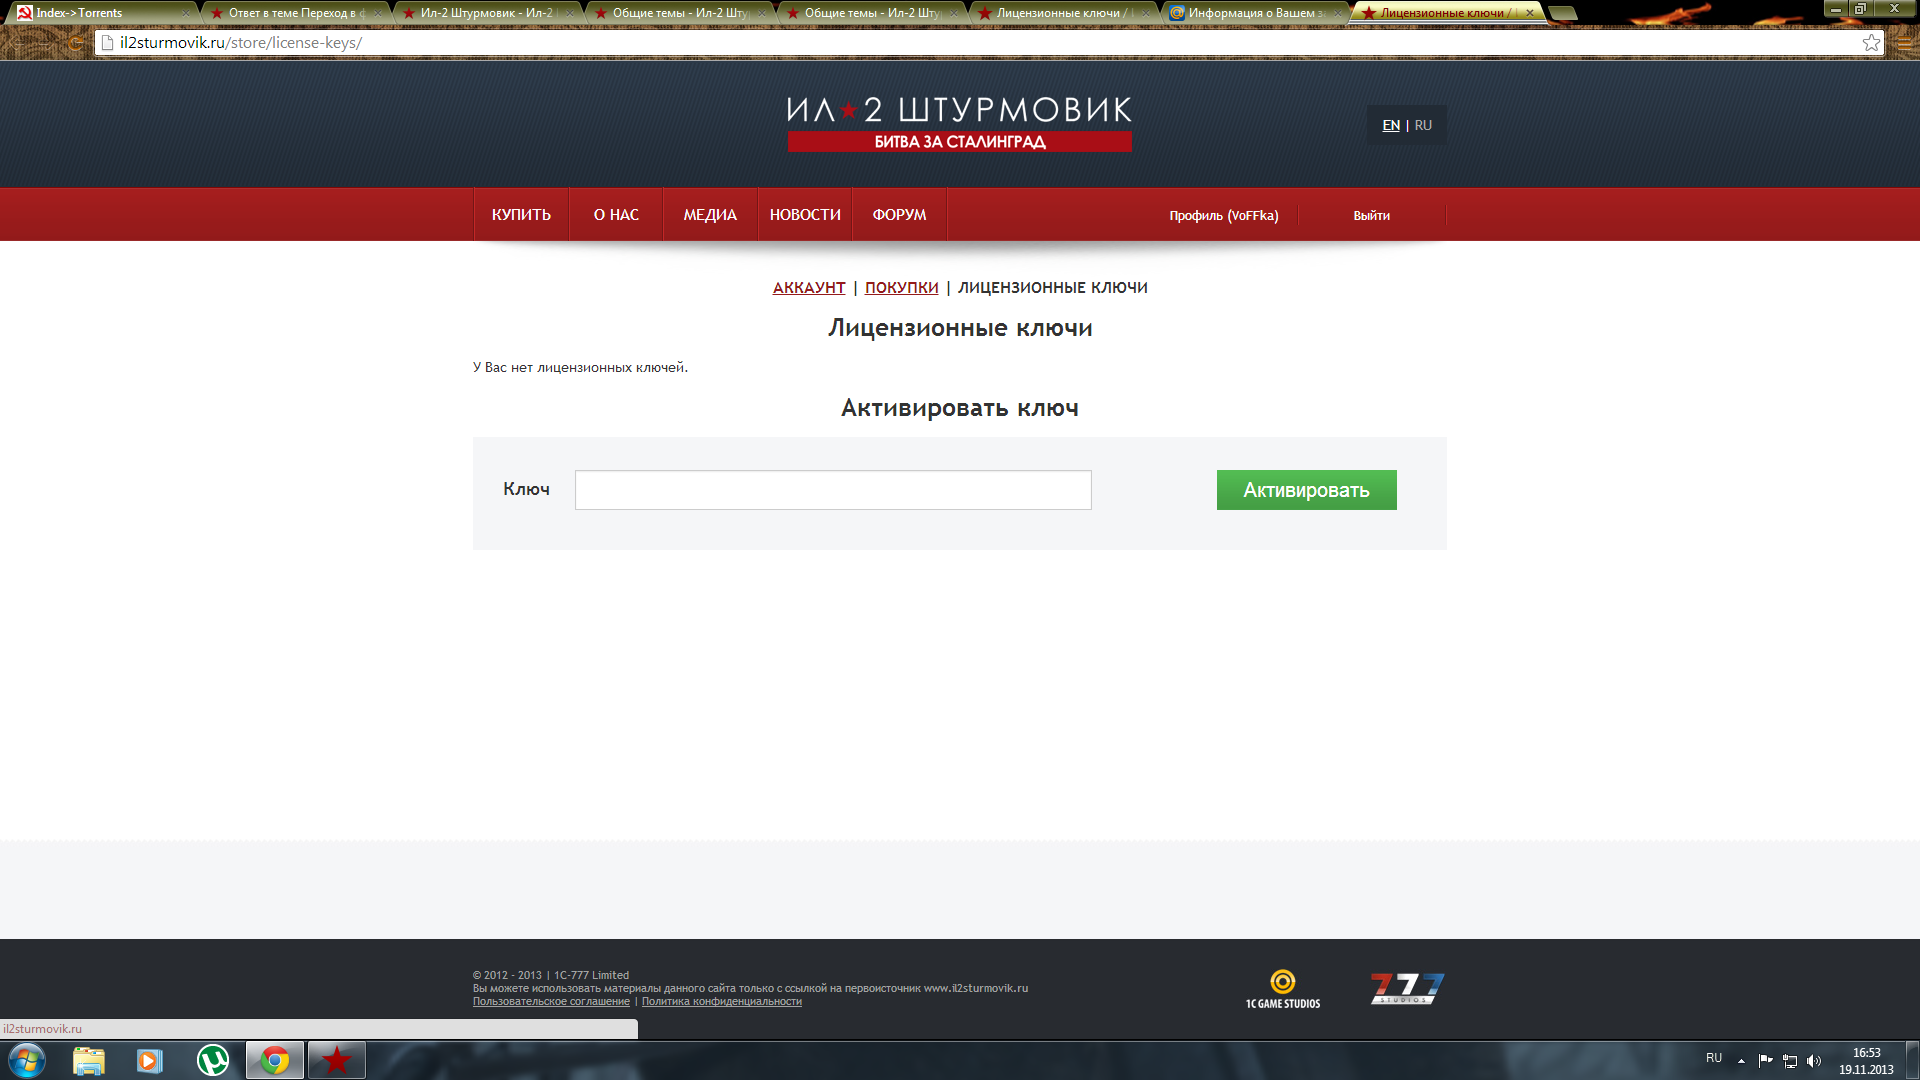The image size is (1920, 1080).
Task: Launch the uTorrent taskbar icon
Action: click(212, 1060)
